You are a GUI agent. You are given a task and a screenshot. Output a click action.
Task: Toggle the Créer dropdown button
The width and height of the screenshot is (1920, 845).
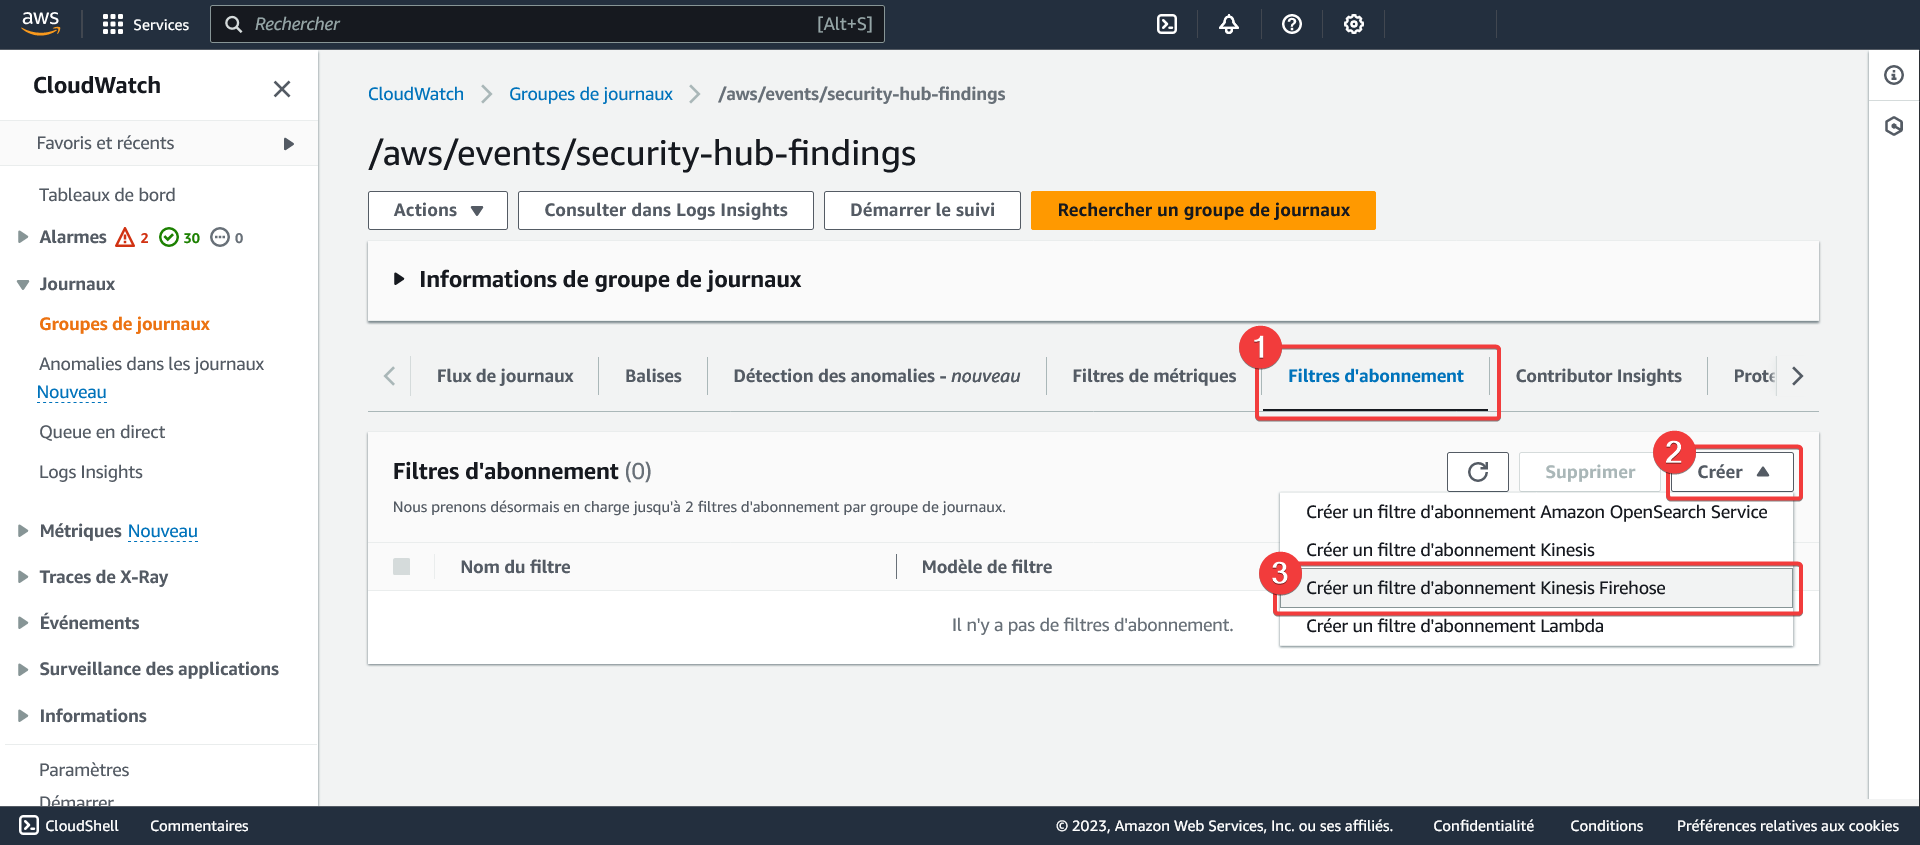(1733, 472)
